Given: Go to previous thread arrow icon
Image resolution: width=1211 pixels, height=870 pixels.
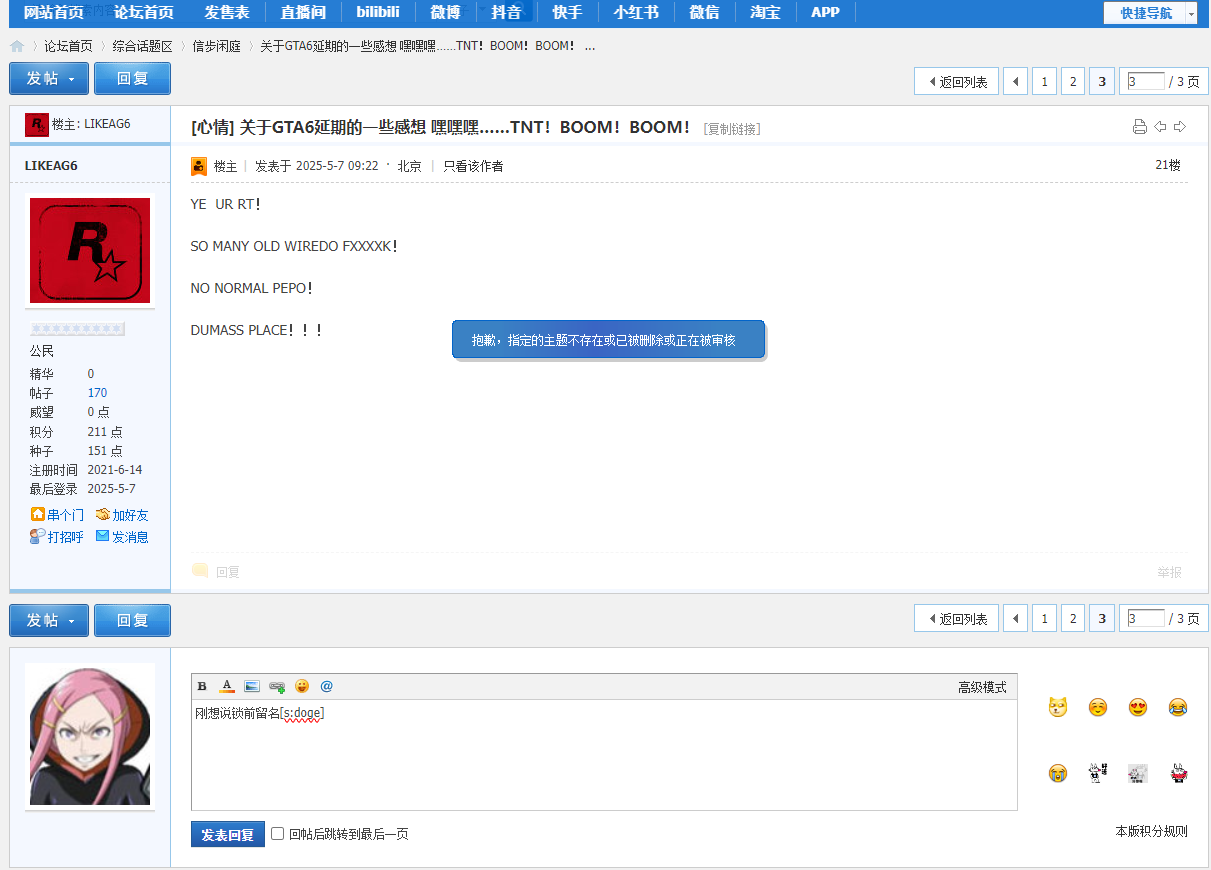Looking at the screenshot, I should [x=1160, y=126].
